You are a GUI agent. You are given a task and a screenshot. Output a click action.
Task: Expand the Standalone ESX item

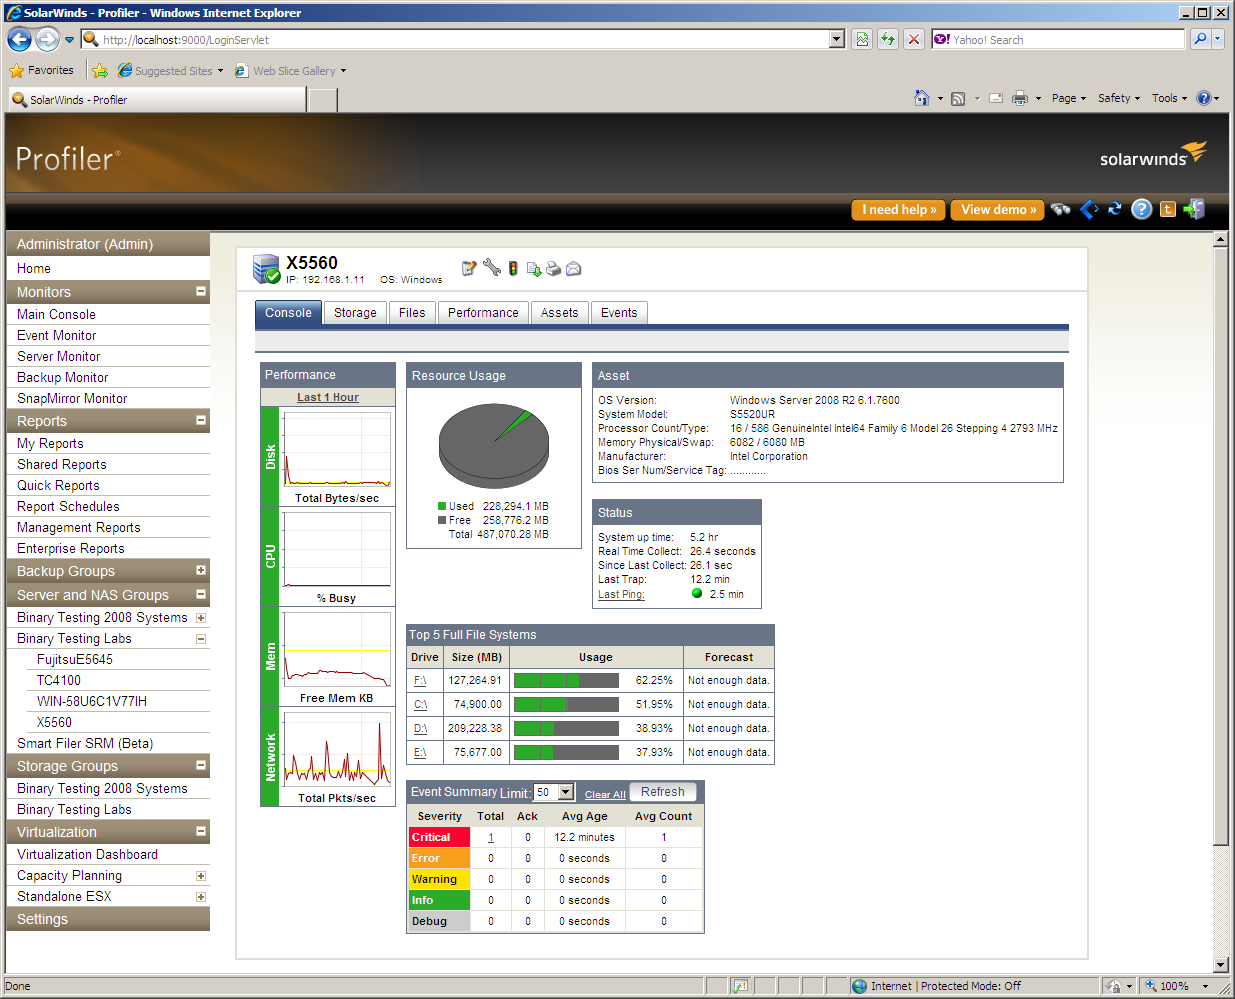point(201,897)
